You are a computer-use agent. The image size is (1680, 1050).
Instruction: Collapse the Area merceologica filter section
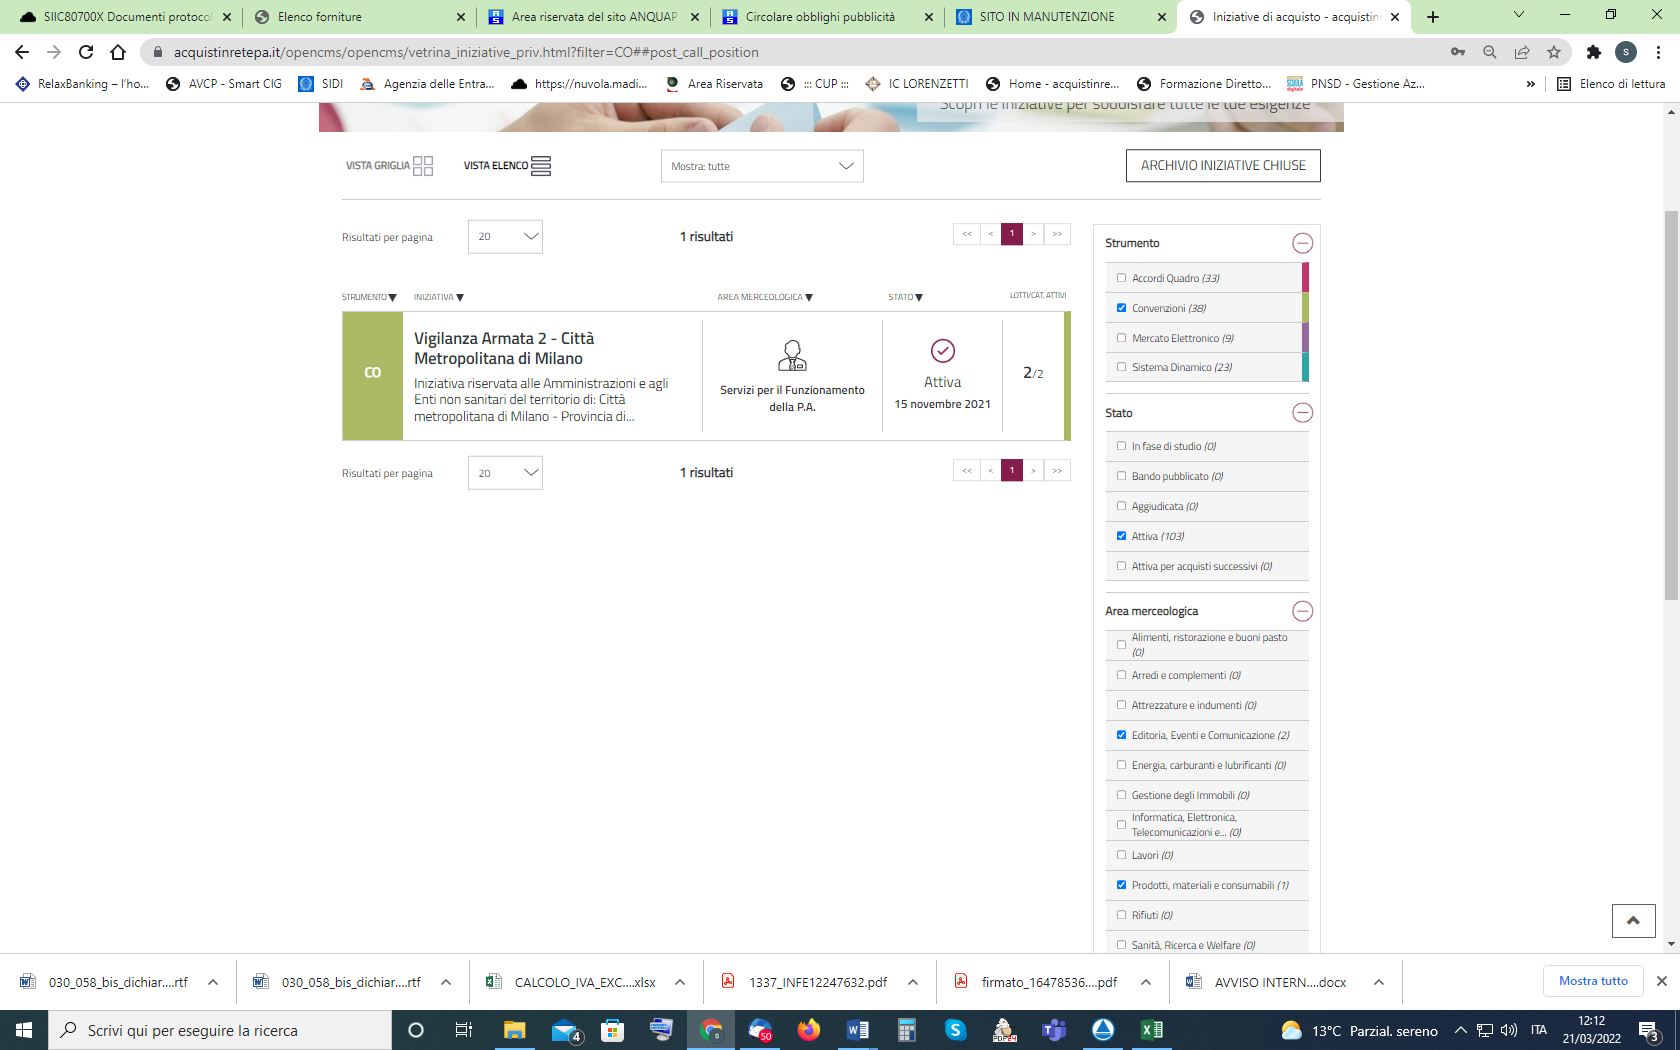[x=1302, y=611]
